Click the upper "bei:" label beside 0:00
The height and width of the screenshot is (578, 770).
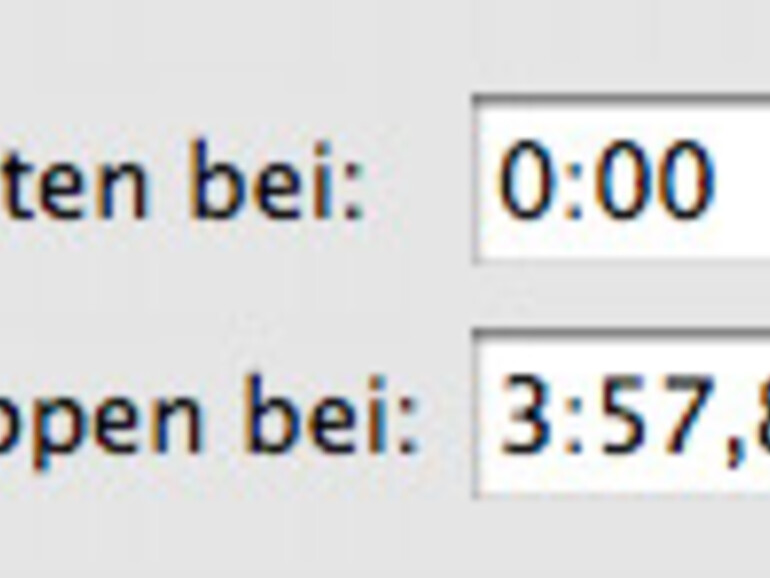277,182
